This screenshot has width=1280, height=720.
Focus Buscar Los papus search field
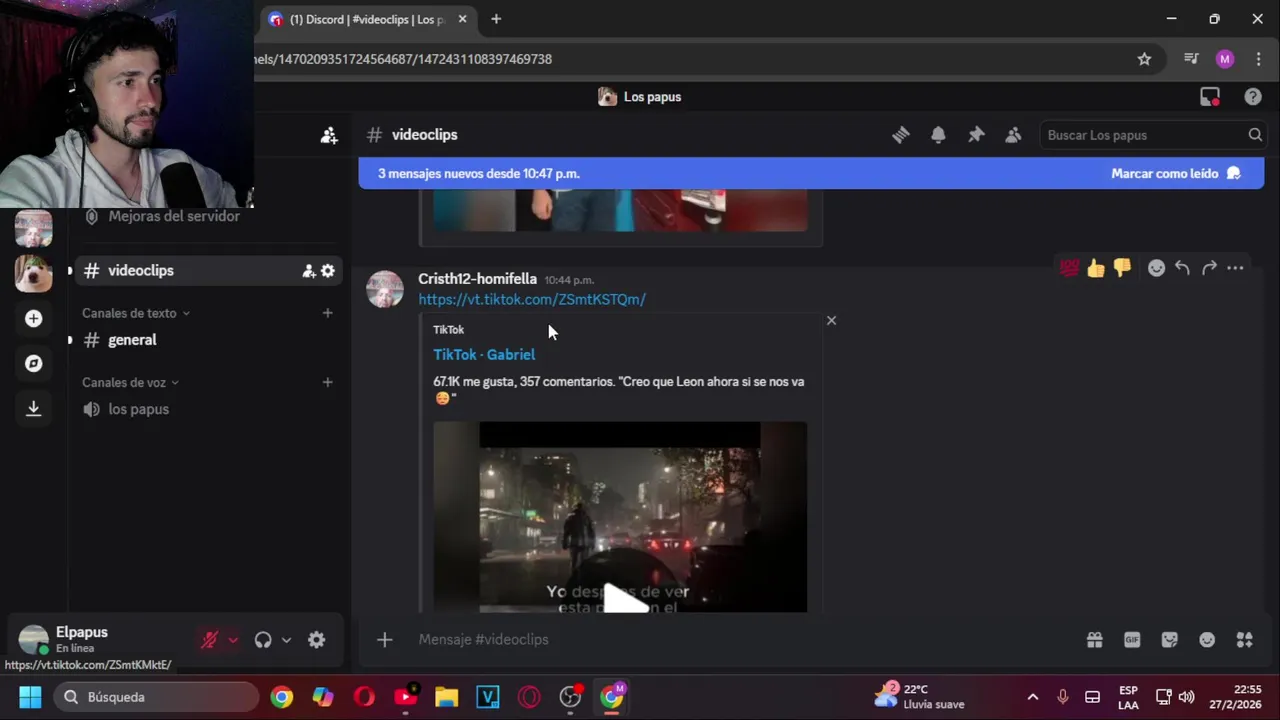point(1152,135)
